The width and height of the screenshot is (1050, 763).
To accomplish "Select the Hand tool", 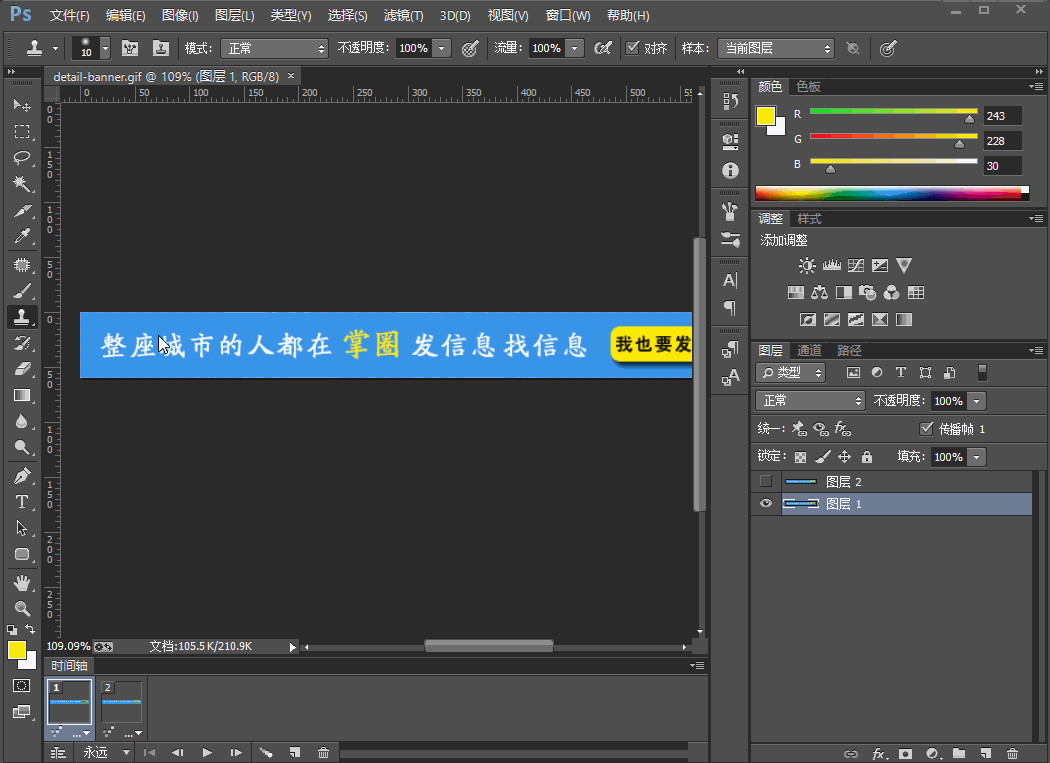I will tap(22, 583).
